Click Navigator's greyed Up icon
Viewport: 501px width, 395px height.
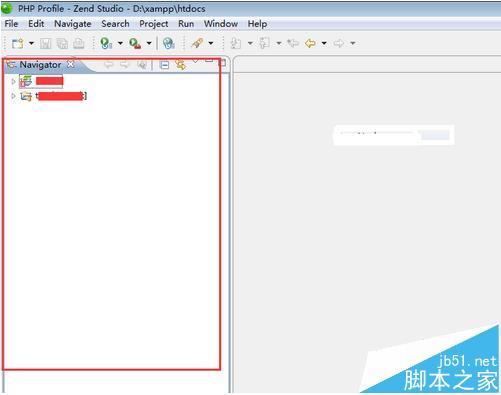point(142,65)
